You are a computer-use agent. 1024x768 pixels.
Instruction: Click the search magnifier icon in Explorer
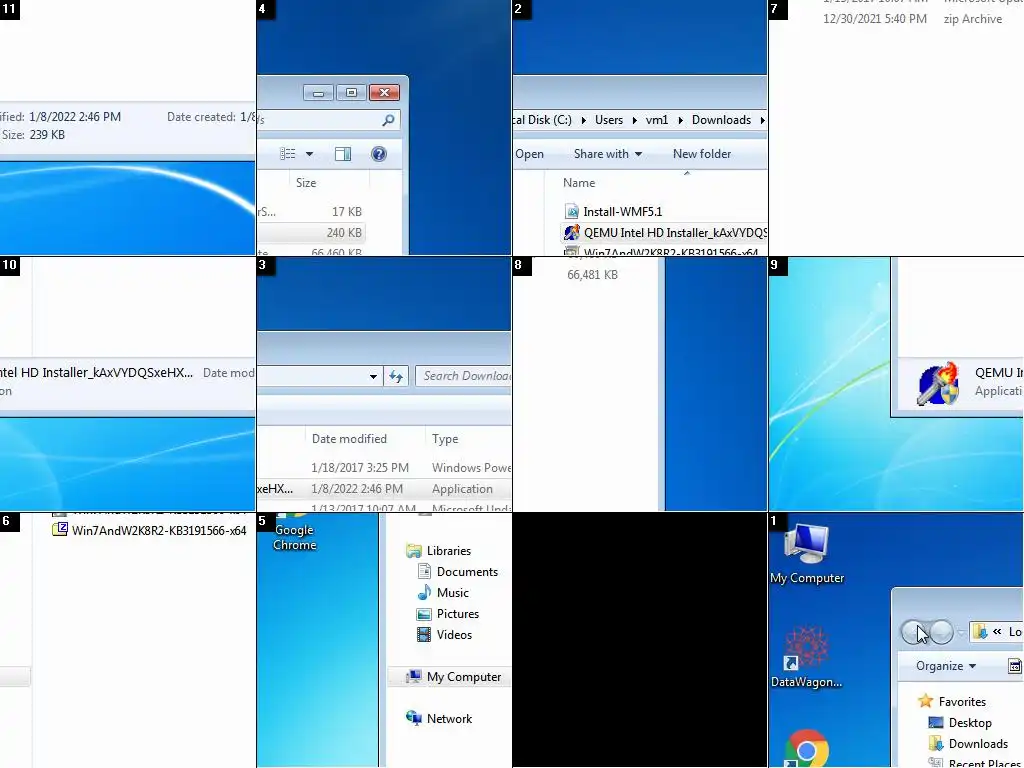pos(388,120)
